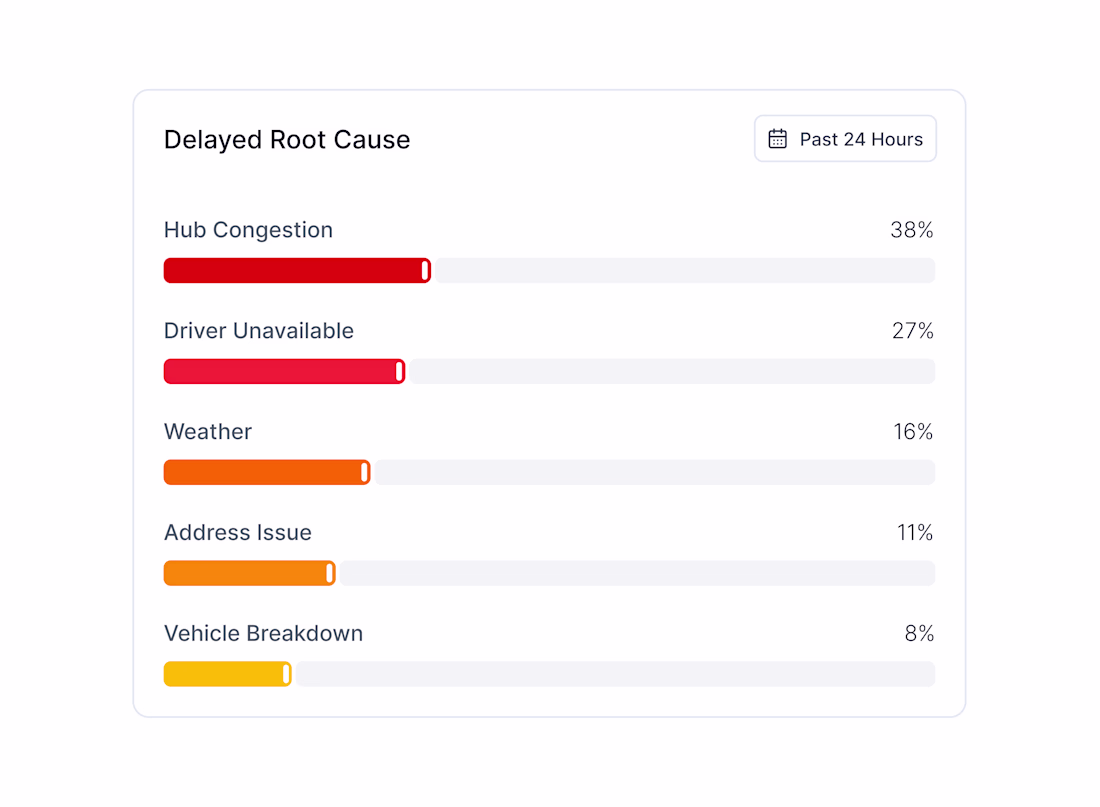Click the 27% value for Driver Unavailable

coord(913,331)
